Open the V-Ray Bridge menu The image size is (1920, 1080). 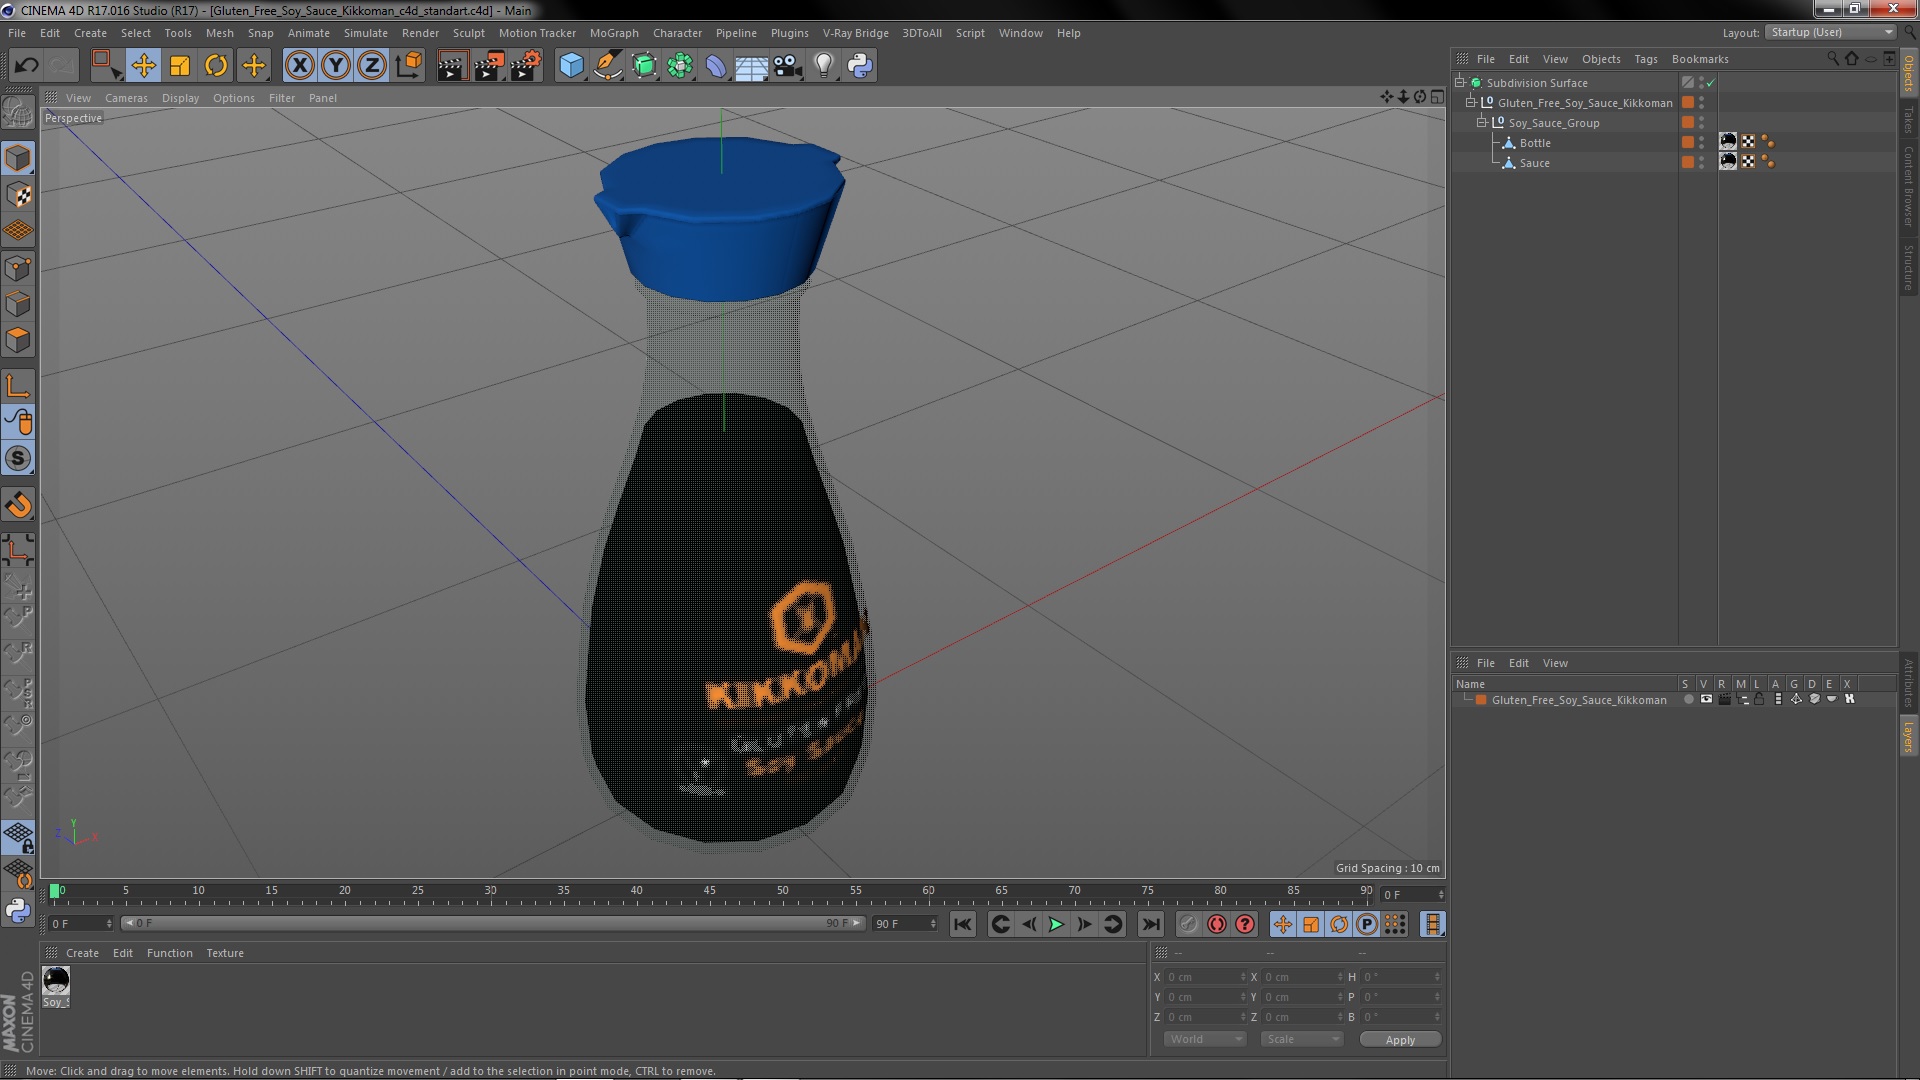click(855, 33)
